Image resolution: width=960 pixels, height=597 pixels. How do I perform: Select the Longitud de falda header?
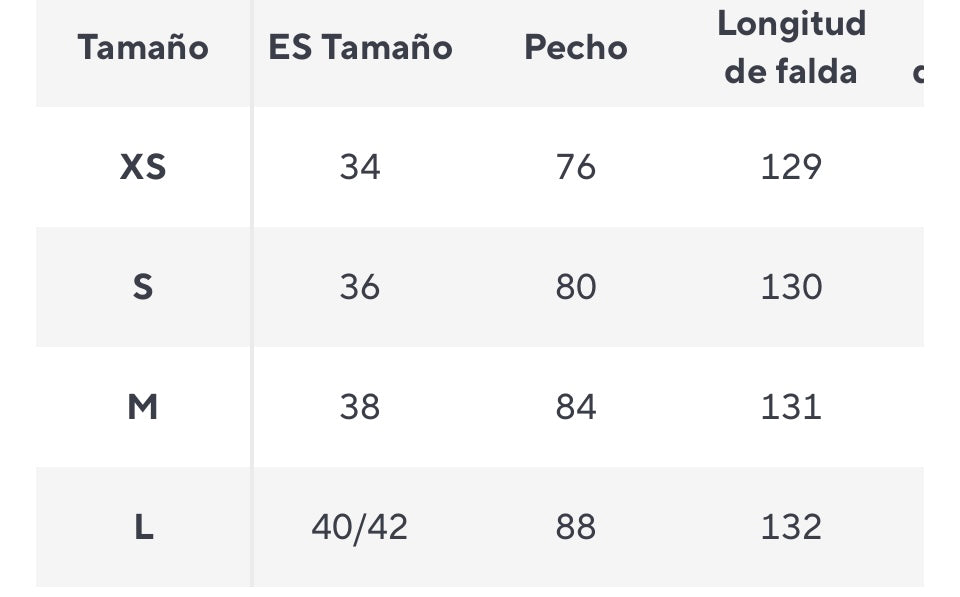pyautogui.click(x=791, y=47)
